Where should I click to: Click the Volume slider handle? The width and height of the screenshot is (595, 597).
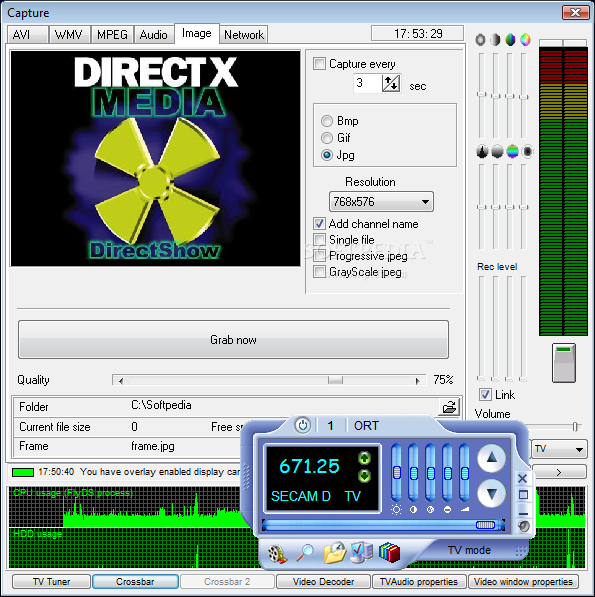(x=575, y=427)
